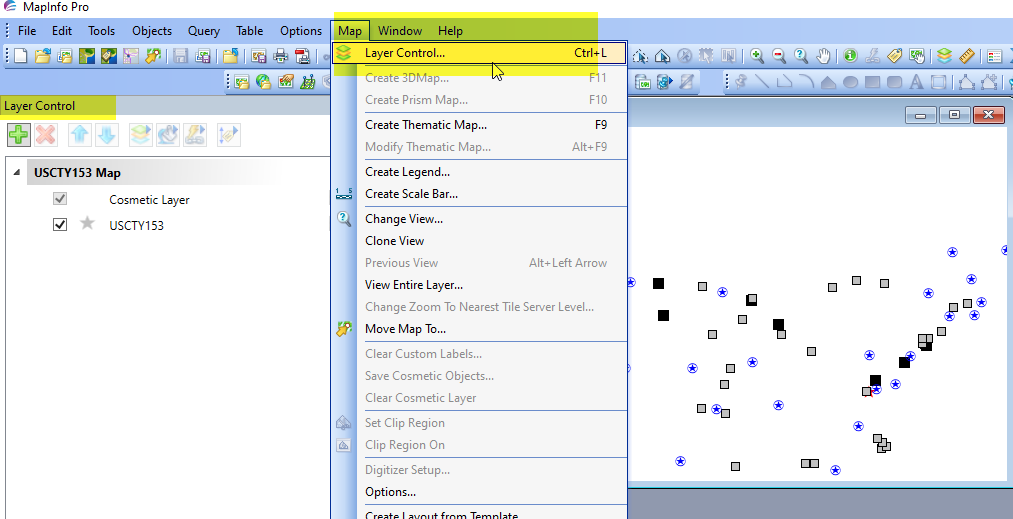
Task: Choose Clone View menu entry
Action: (x=479, y=241)
